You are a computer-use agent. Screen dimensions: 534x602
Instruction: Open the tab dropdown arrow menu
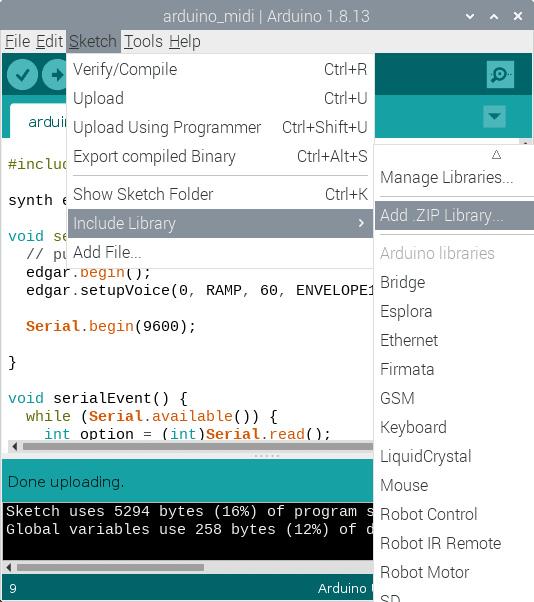pyautogui.click(x=494, y=116)
